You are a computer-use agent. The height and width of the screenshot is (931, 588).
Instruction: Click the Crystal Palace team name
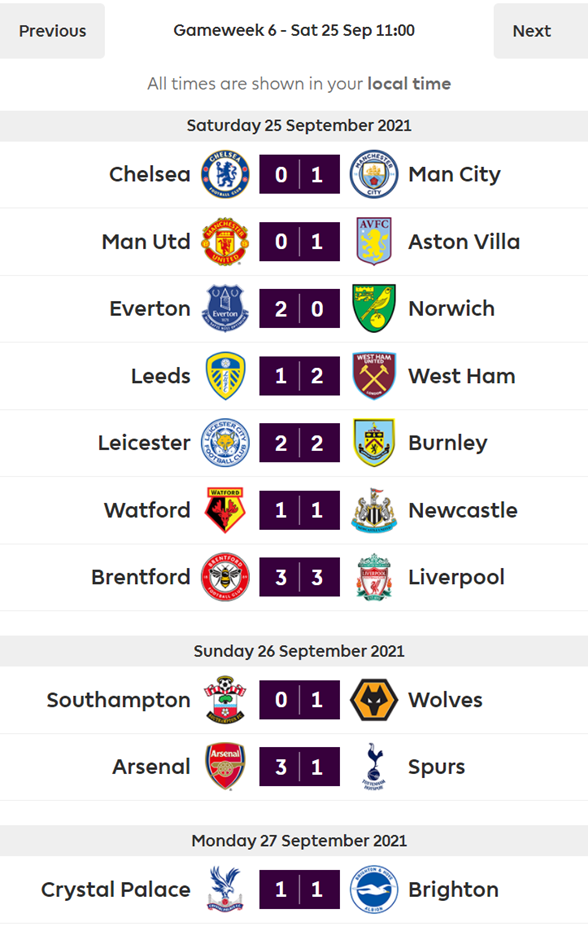(x=116, y=889)
